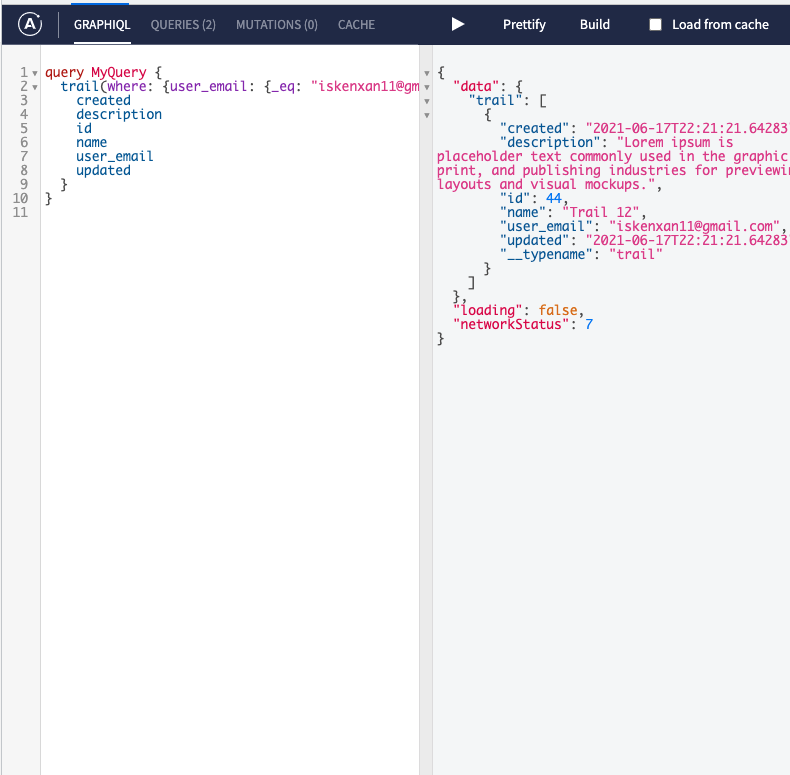The height and width of the screenshot is (775, 790).
Task: Collapse the trail selection fold arrow on line 2
Action: pos(36,87)
